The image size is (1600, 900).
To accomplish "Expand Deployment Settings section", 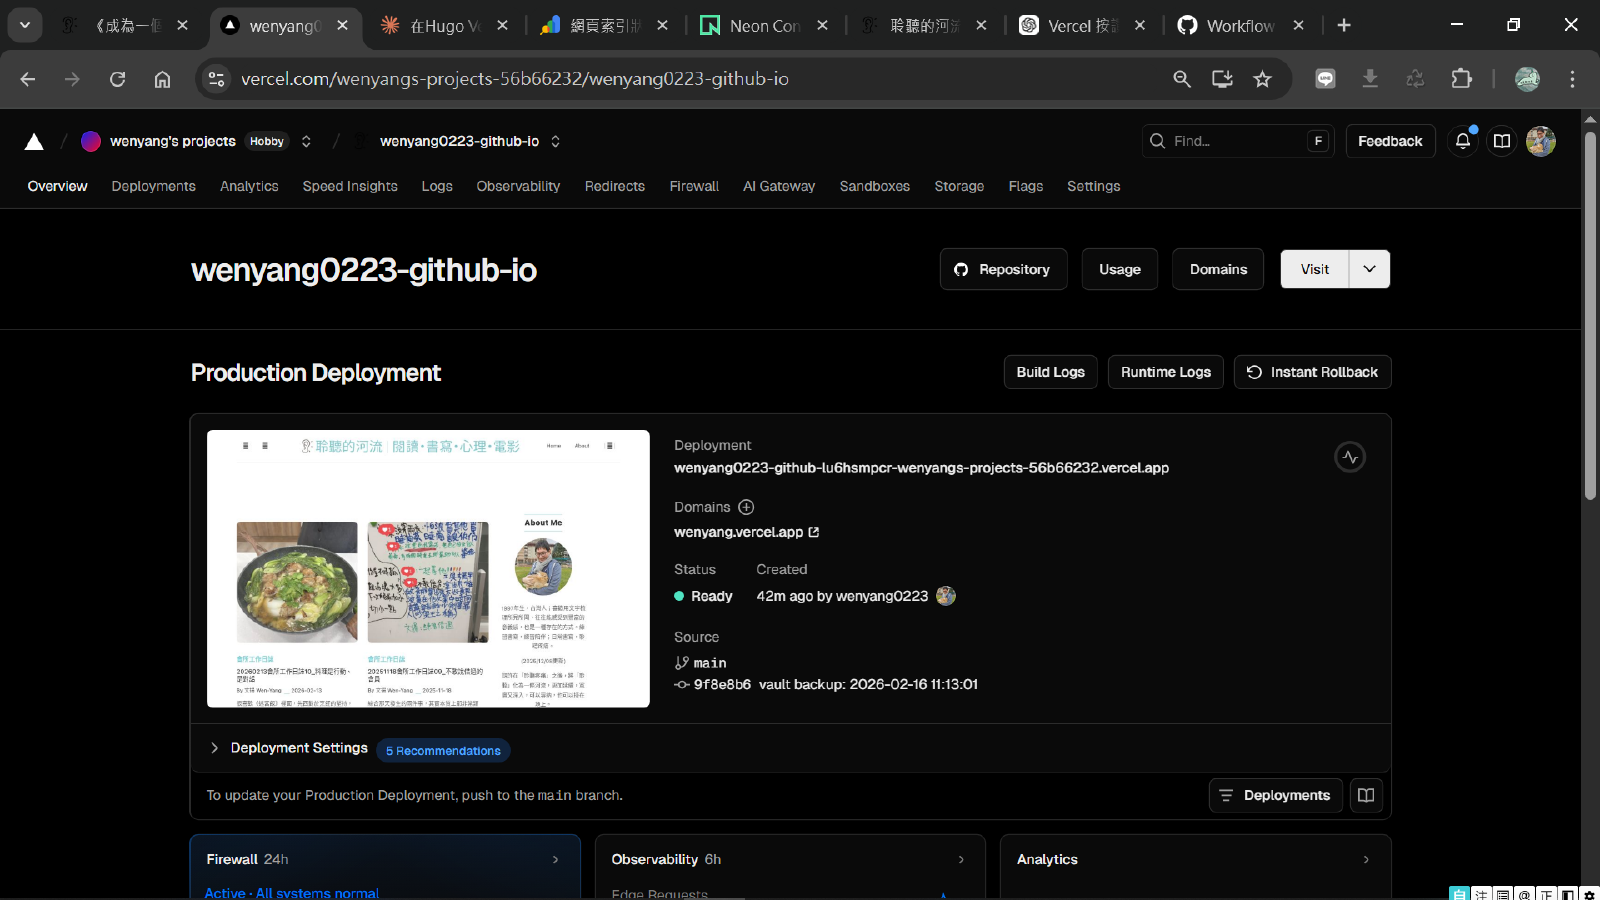I will (215, 748).
